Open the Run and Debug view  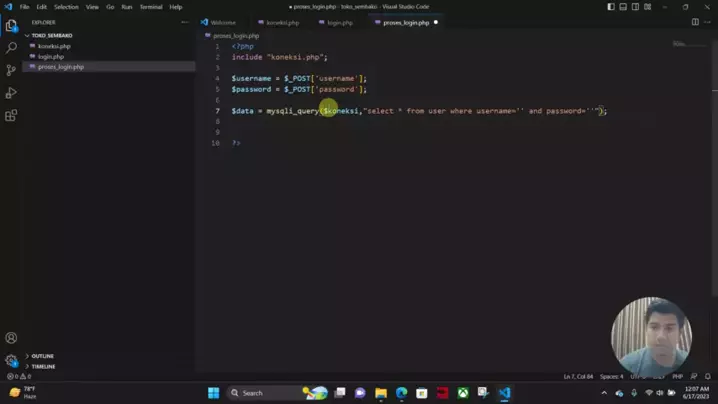[x=12, y=93]
